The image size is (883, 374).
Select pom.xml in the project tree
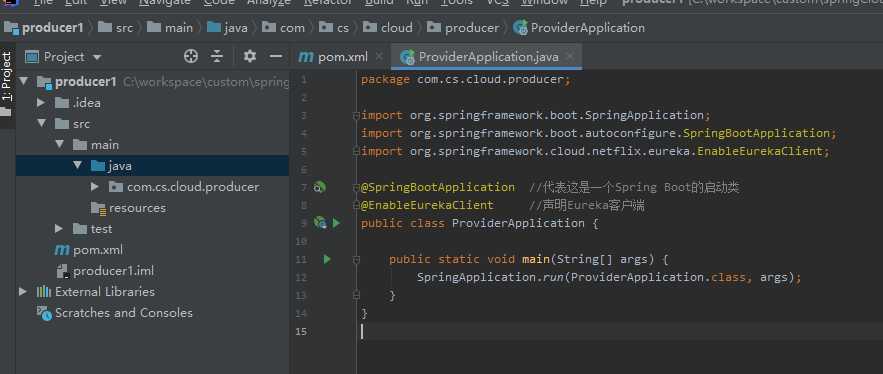click(x=97, y=250)
